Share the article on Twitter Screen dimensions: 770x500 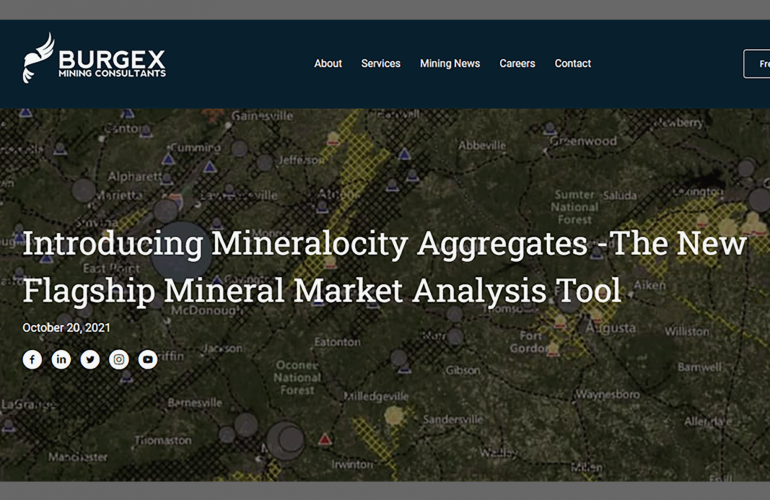90,360
